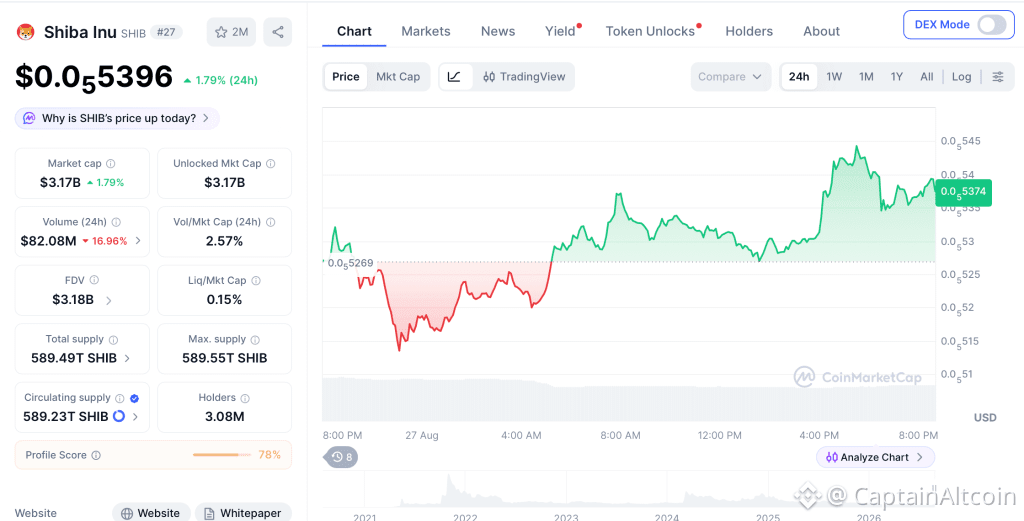The width and height of the screenshot is (1024, 521).
Task: Click the Analyze Chart button
Action: click(875, 457)
